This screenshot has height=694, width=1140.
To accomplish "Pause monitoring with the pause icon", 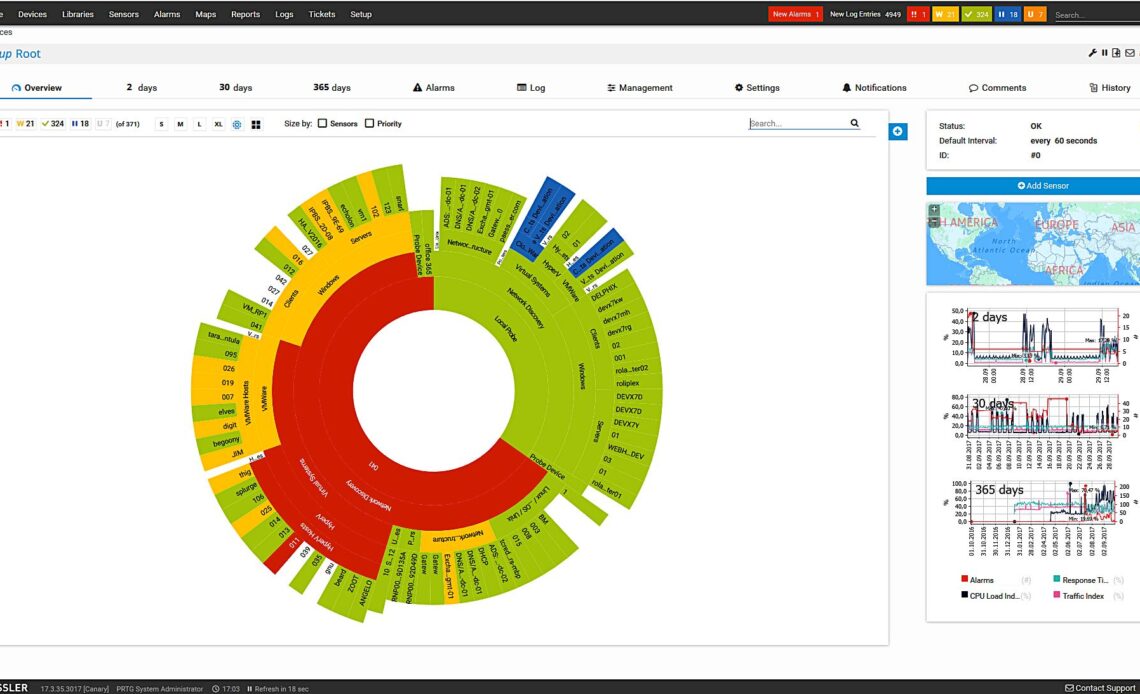I will 1104,53.
